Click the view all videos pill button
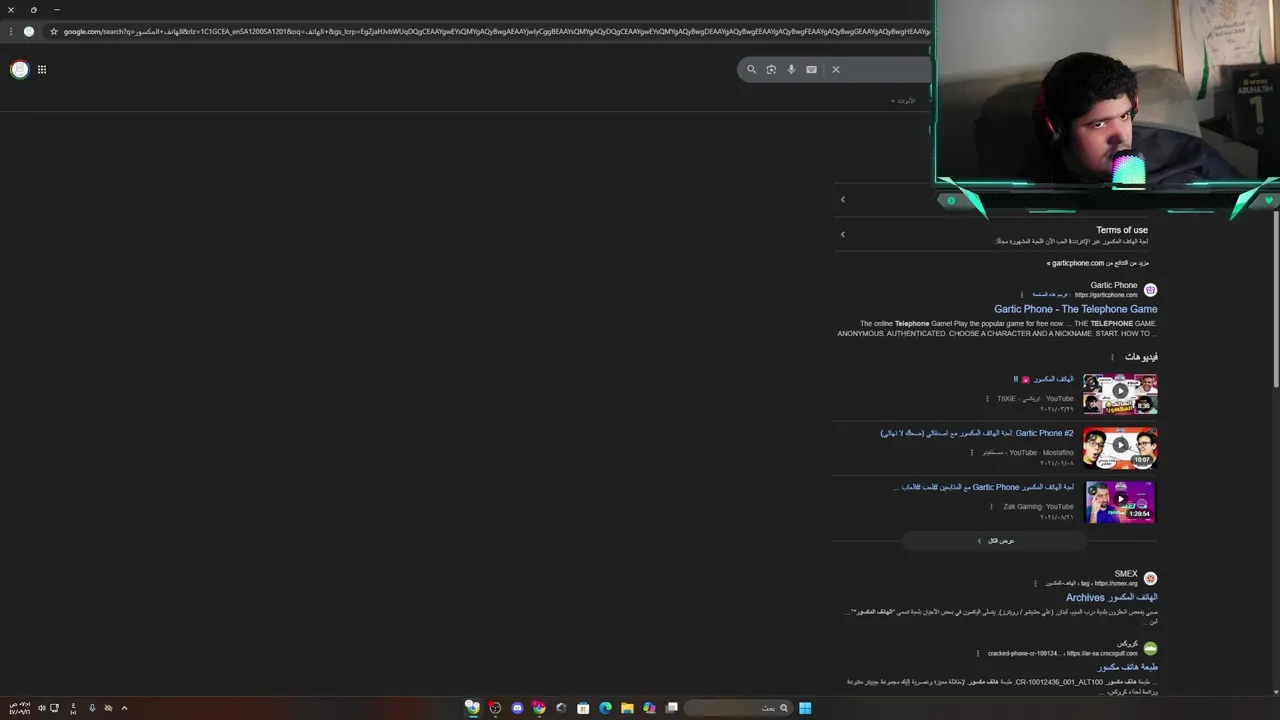 pos(995,541)
